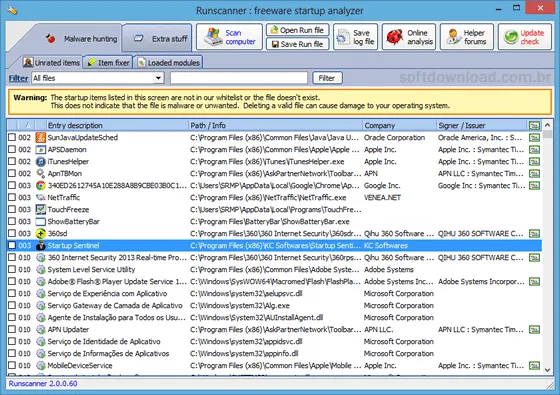Viewport: 560px width, 395px height.
Task: Click the Adobe Flash Player service gear icon
Action: click(x=41, y=282)
